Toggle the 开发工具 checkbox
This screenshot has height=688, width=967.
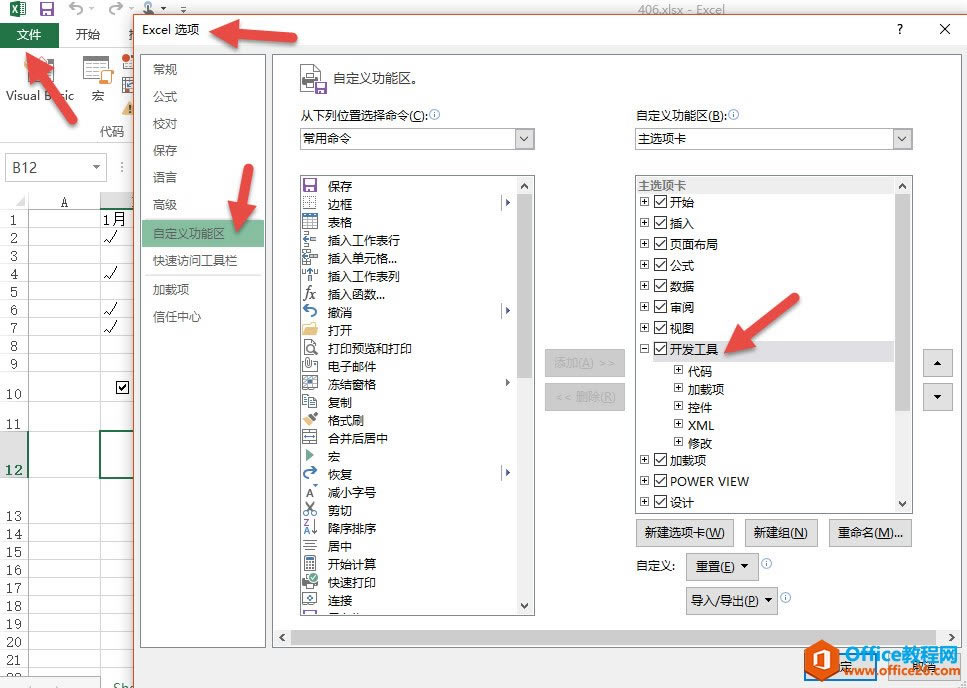click(660, 349)
